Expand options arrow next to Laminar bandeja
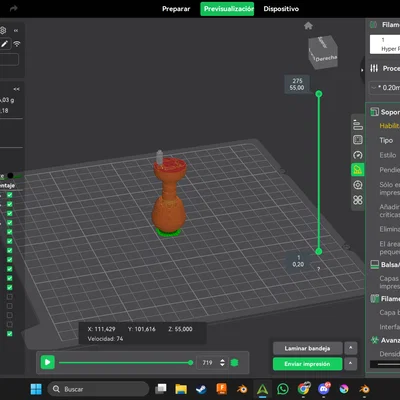The height and width of the screenshot is (400, 400). (351, 348)
